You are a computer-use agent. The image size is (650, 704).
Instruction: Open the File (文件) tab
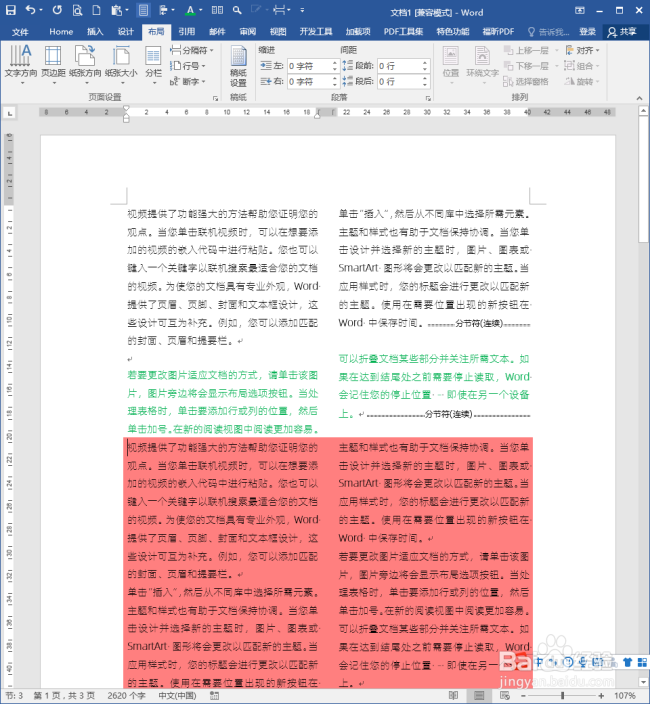[x=20, y=32]
